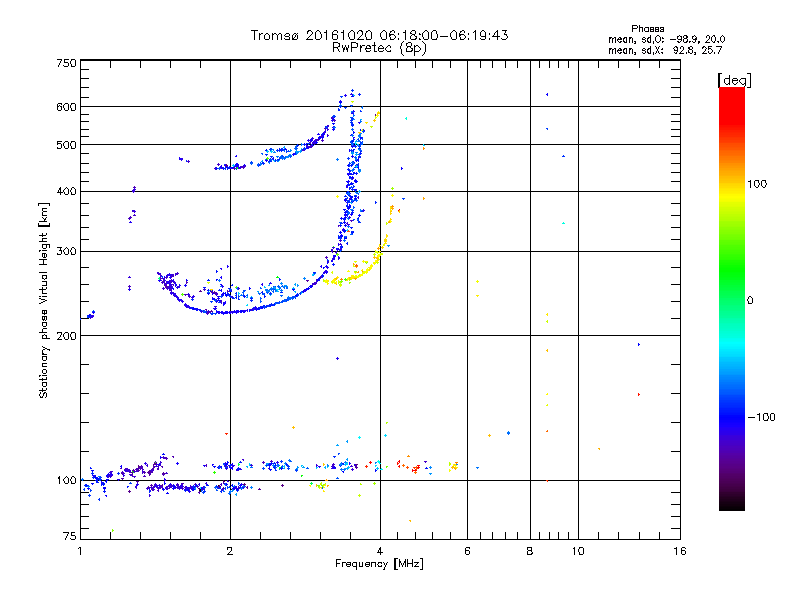800x600 pixels.
Task: Click the 'Phases' header label
Action: [x=647, y=29]
